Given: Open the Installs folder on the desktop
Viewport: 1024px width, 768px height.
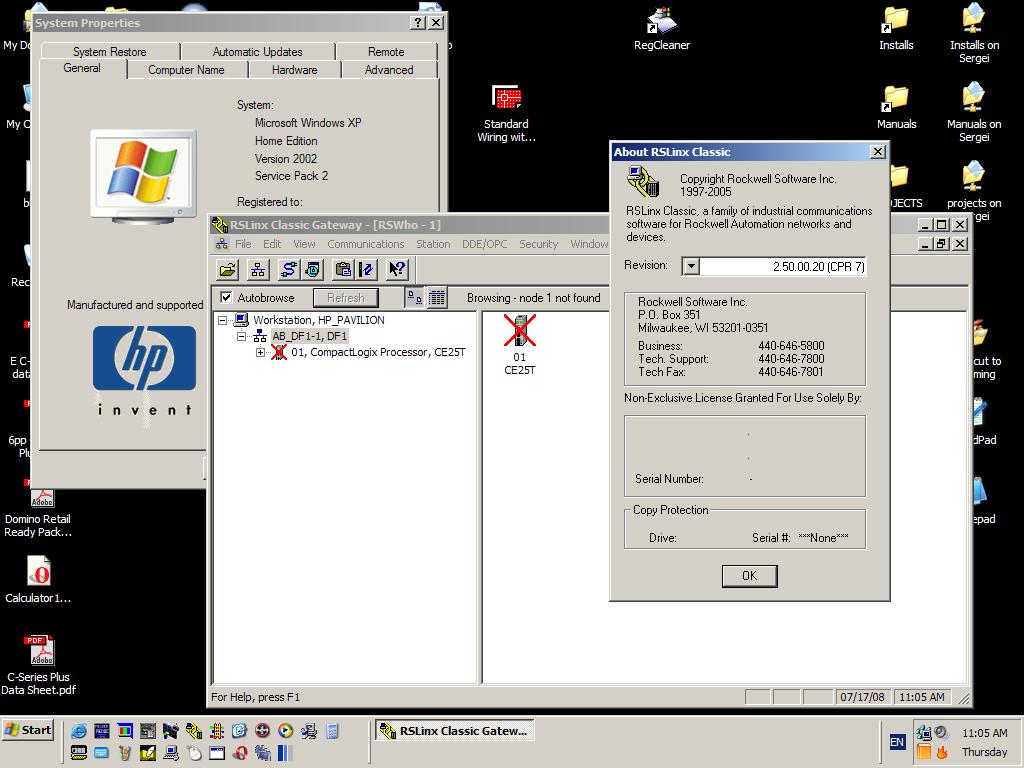Looking at the screenshot, I should pyautogui.click(x=896, y=29).
